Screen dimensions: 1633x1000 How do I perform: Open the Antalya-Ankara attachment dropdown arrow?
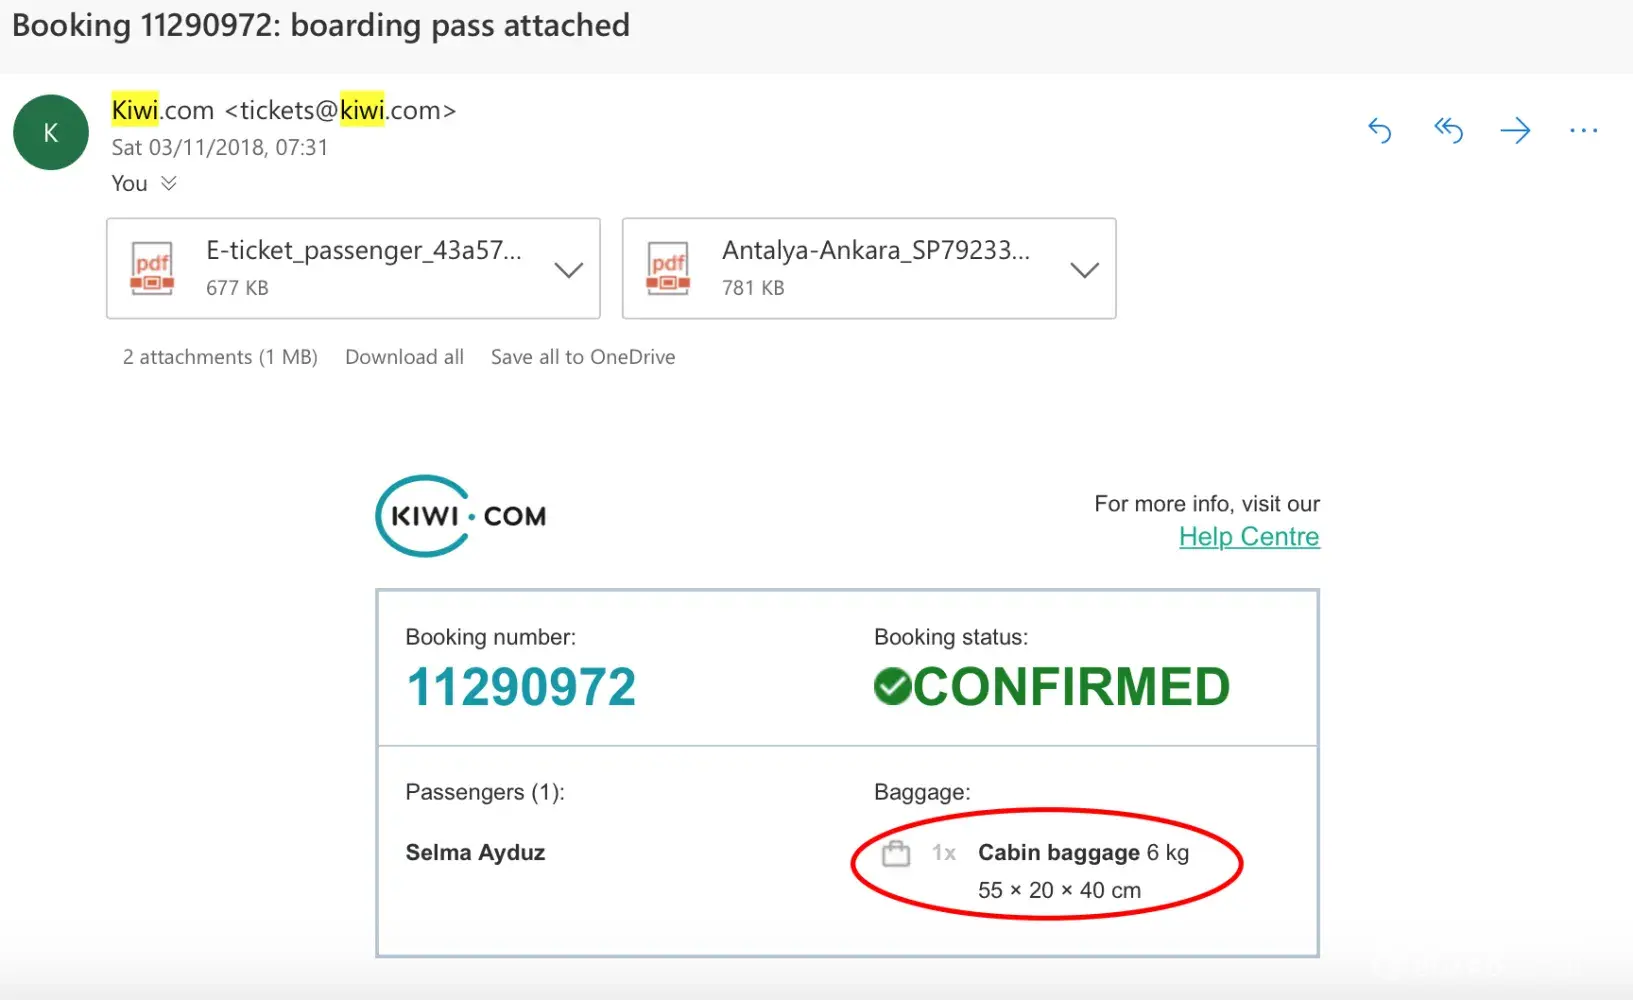click(x=1085, y=270)
